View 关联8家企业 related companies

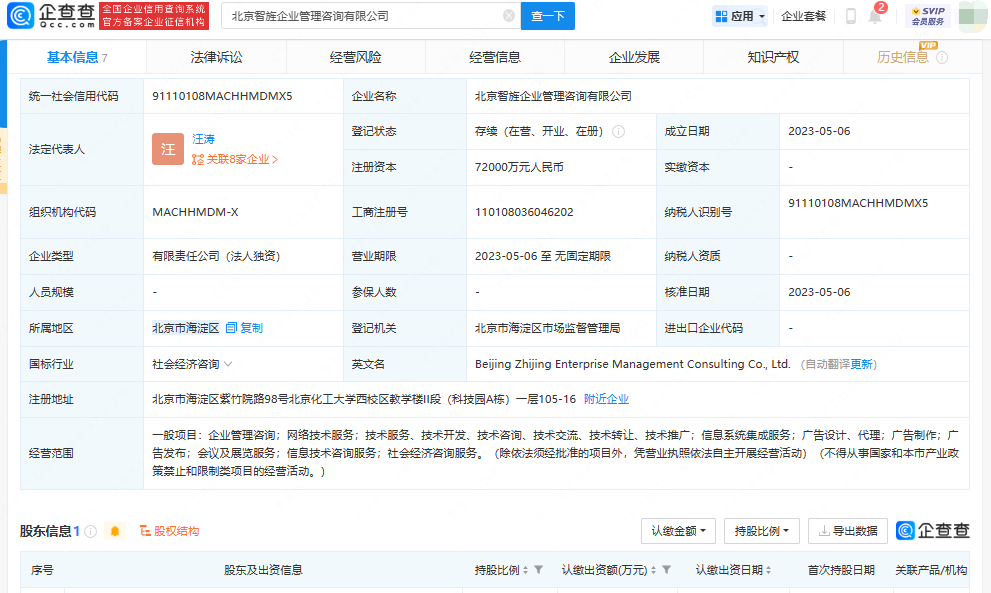pos(234,159)
